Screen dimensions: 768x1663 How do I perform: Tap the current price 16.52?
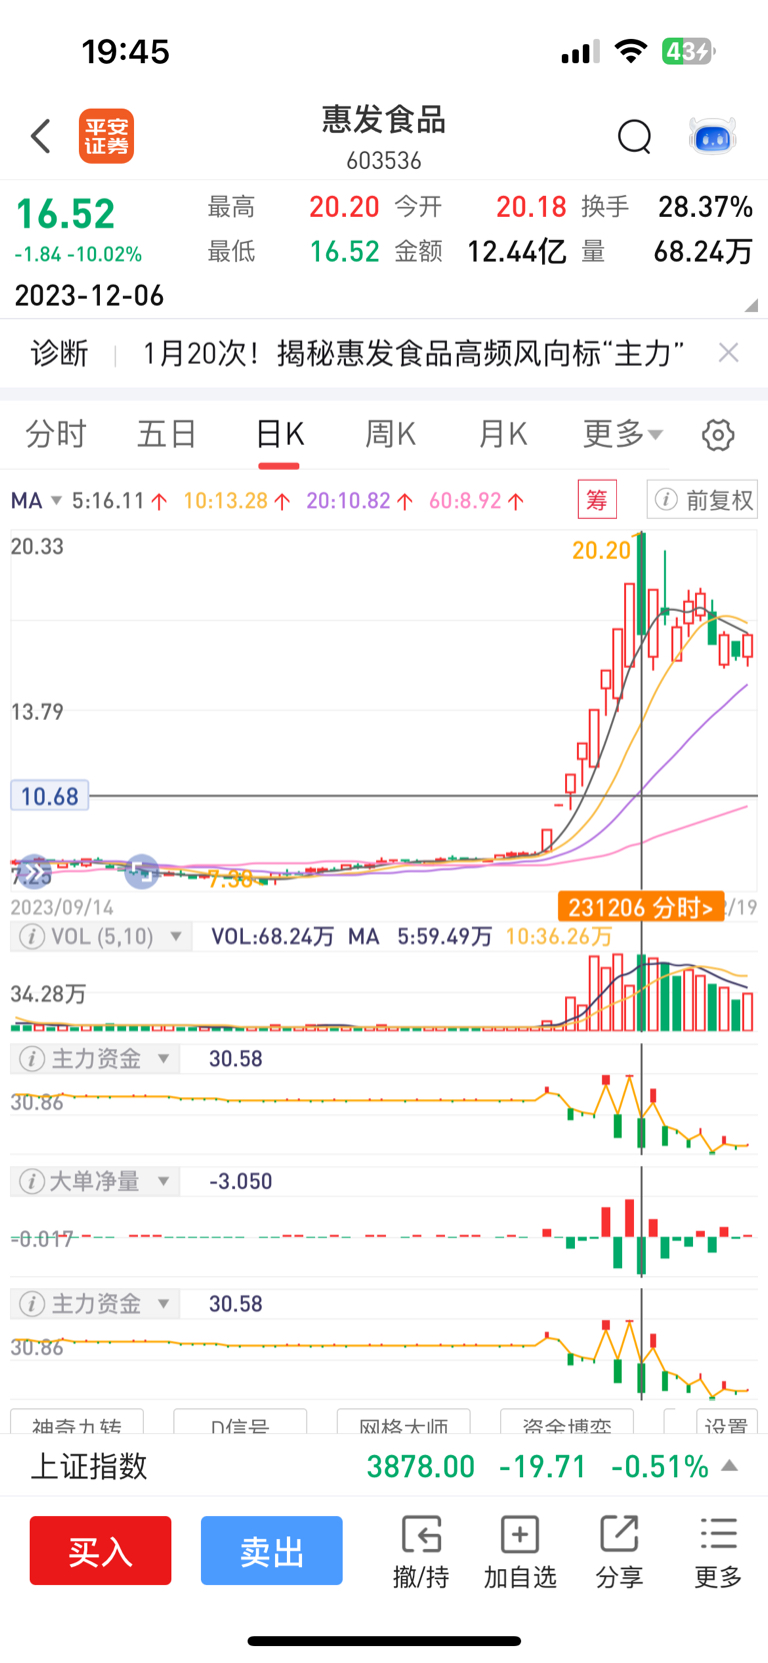click(66, 214)
